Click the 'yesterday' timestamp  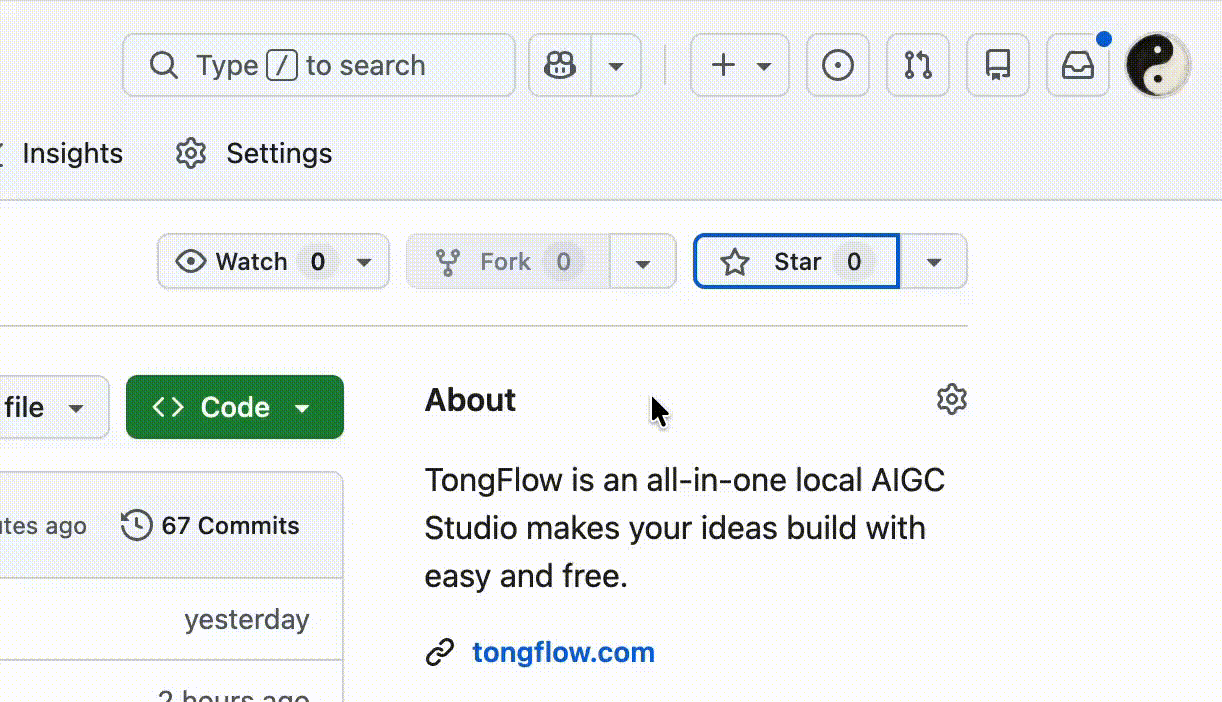click(247, 620)
